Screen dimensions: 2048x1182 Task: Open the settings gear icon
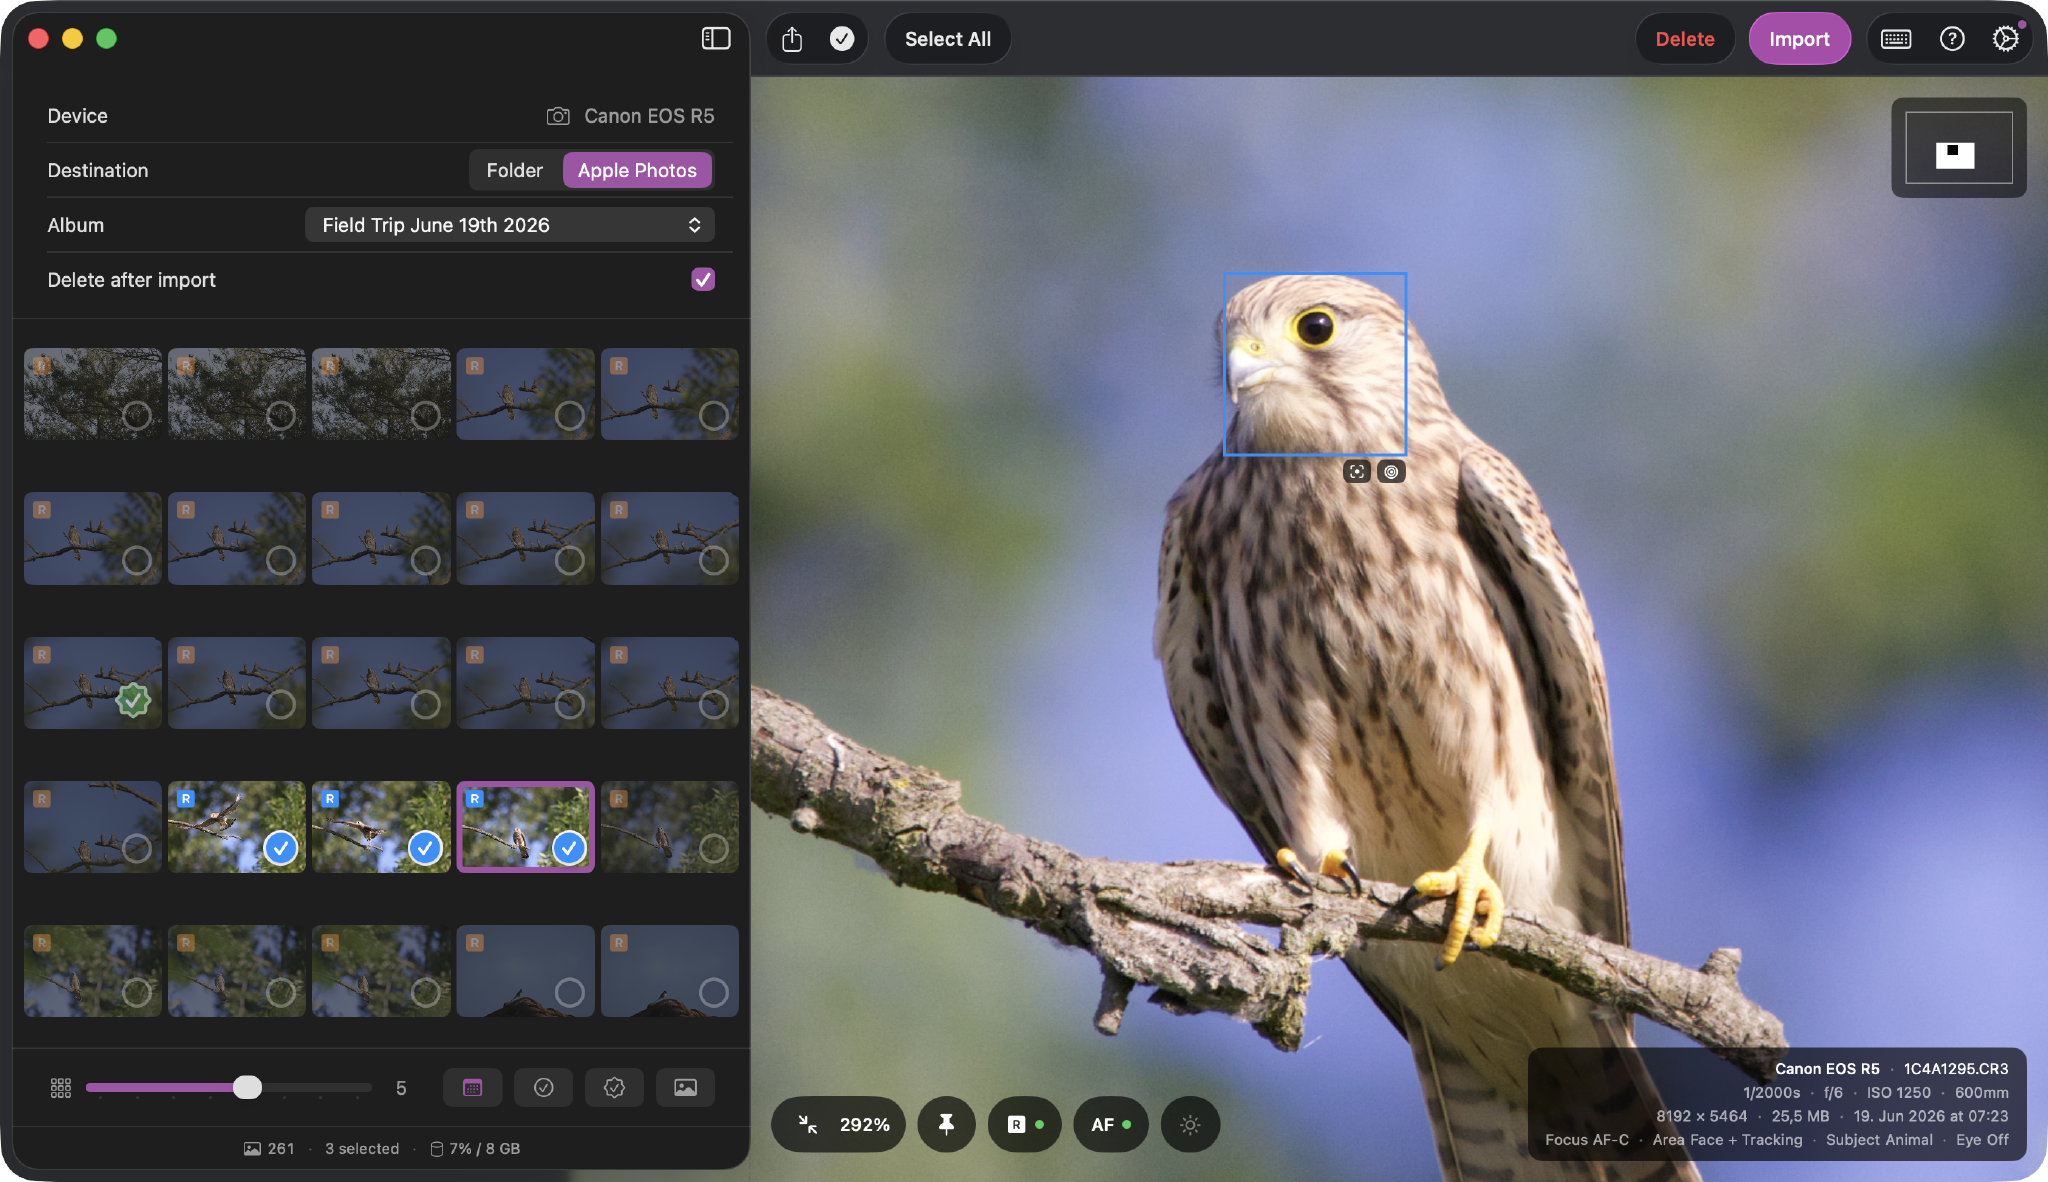point(2005,39)
